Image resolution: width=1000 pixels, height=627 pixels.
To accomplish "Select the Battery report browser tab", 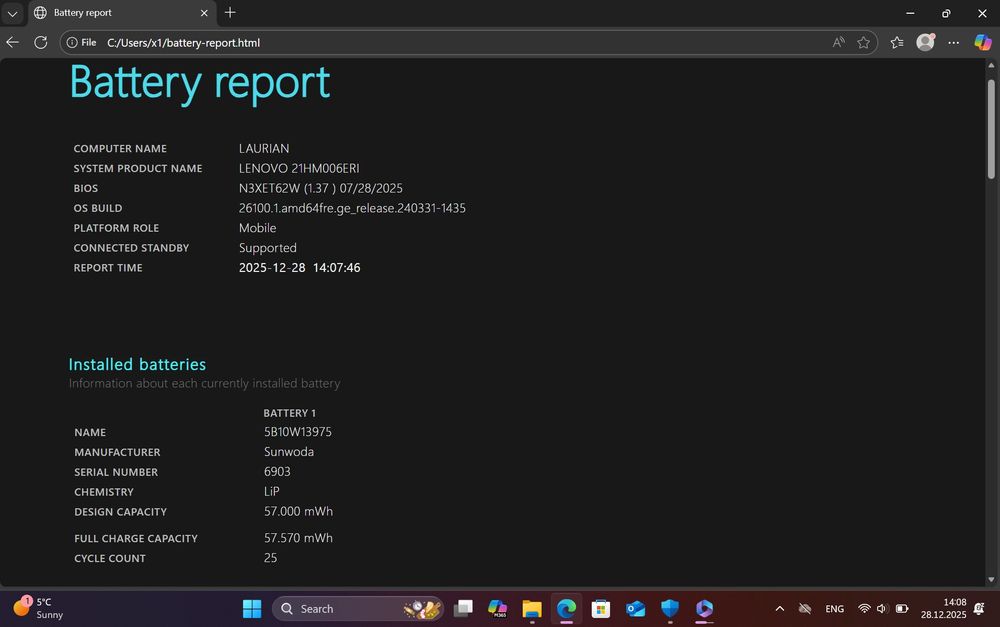I will coord(121,13).
